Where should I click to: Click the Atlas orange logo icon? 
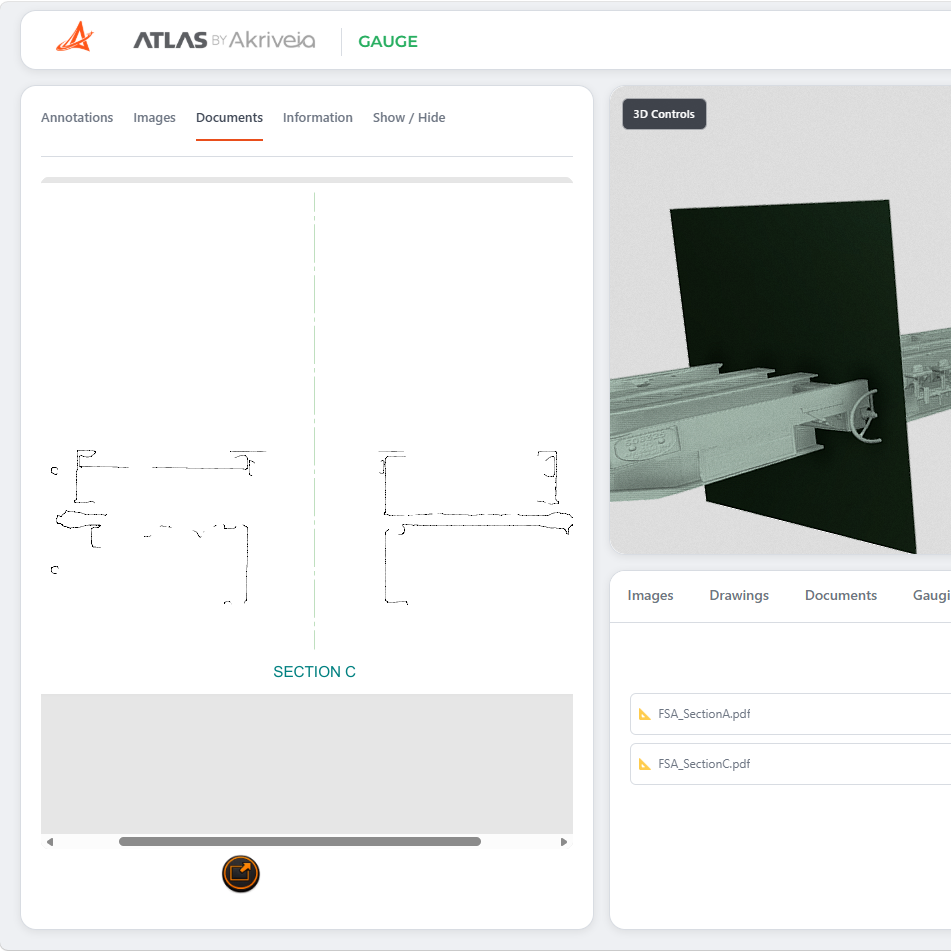point(75,38)
